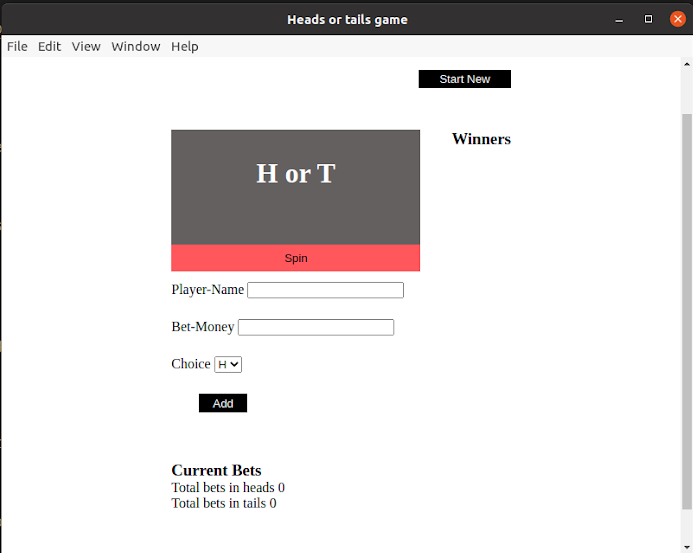Click the scrollbar down arrow
This screenshot has height=553, width=693.
[686, 547]
